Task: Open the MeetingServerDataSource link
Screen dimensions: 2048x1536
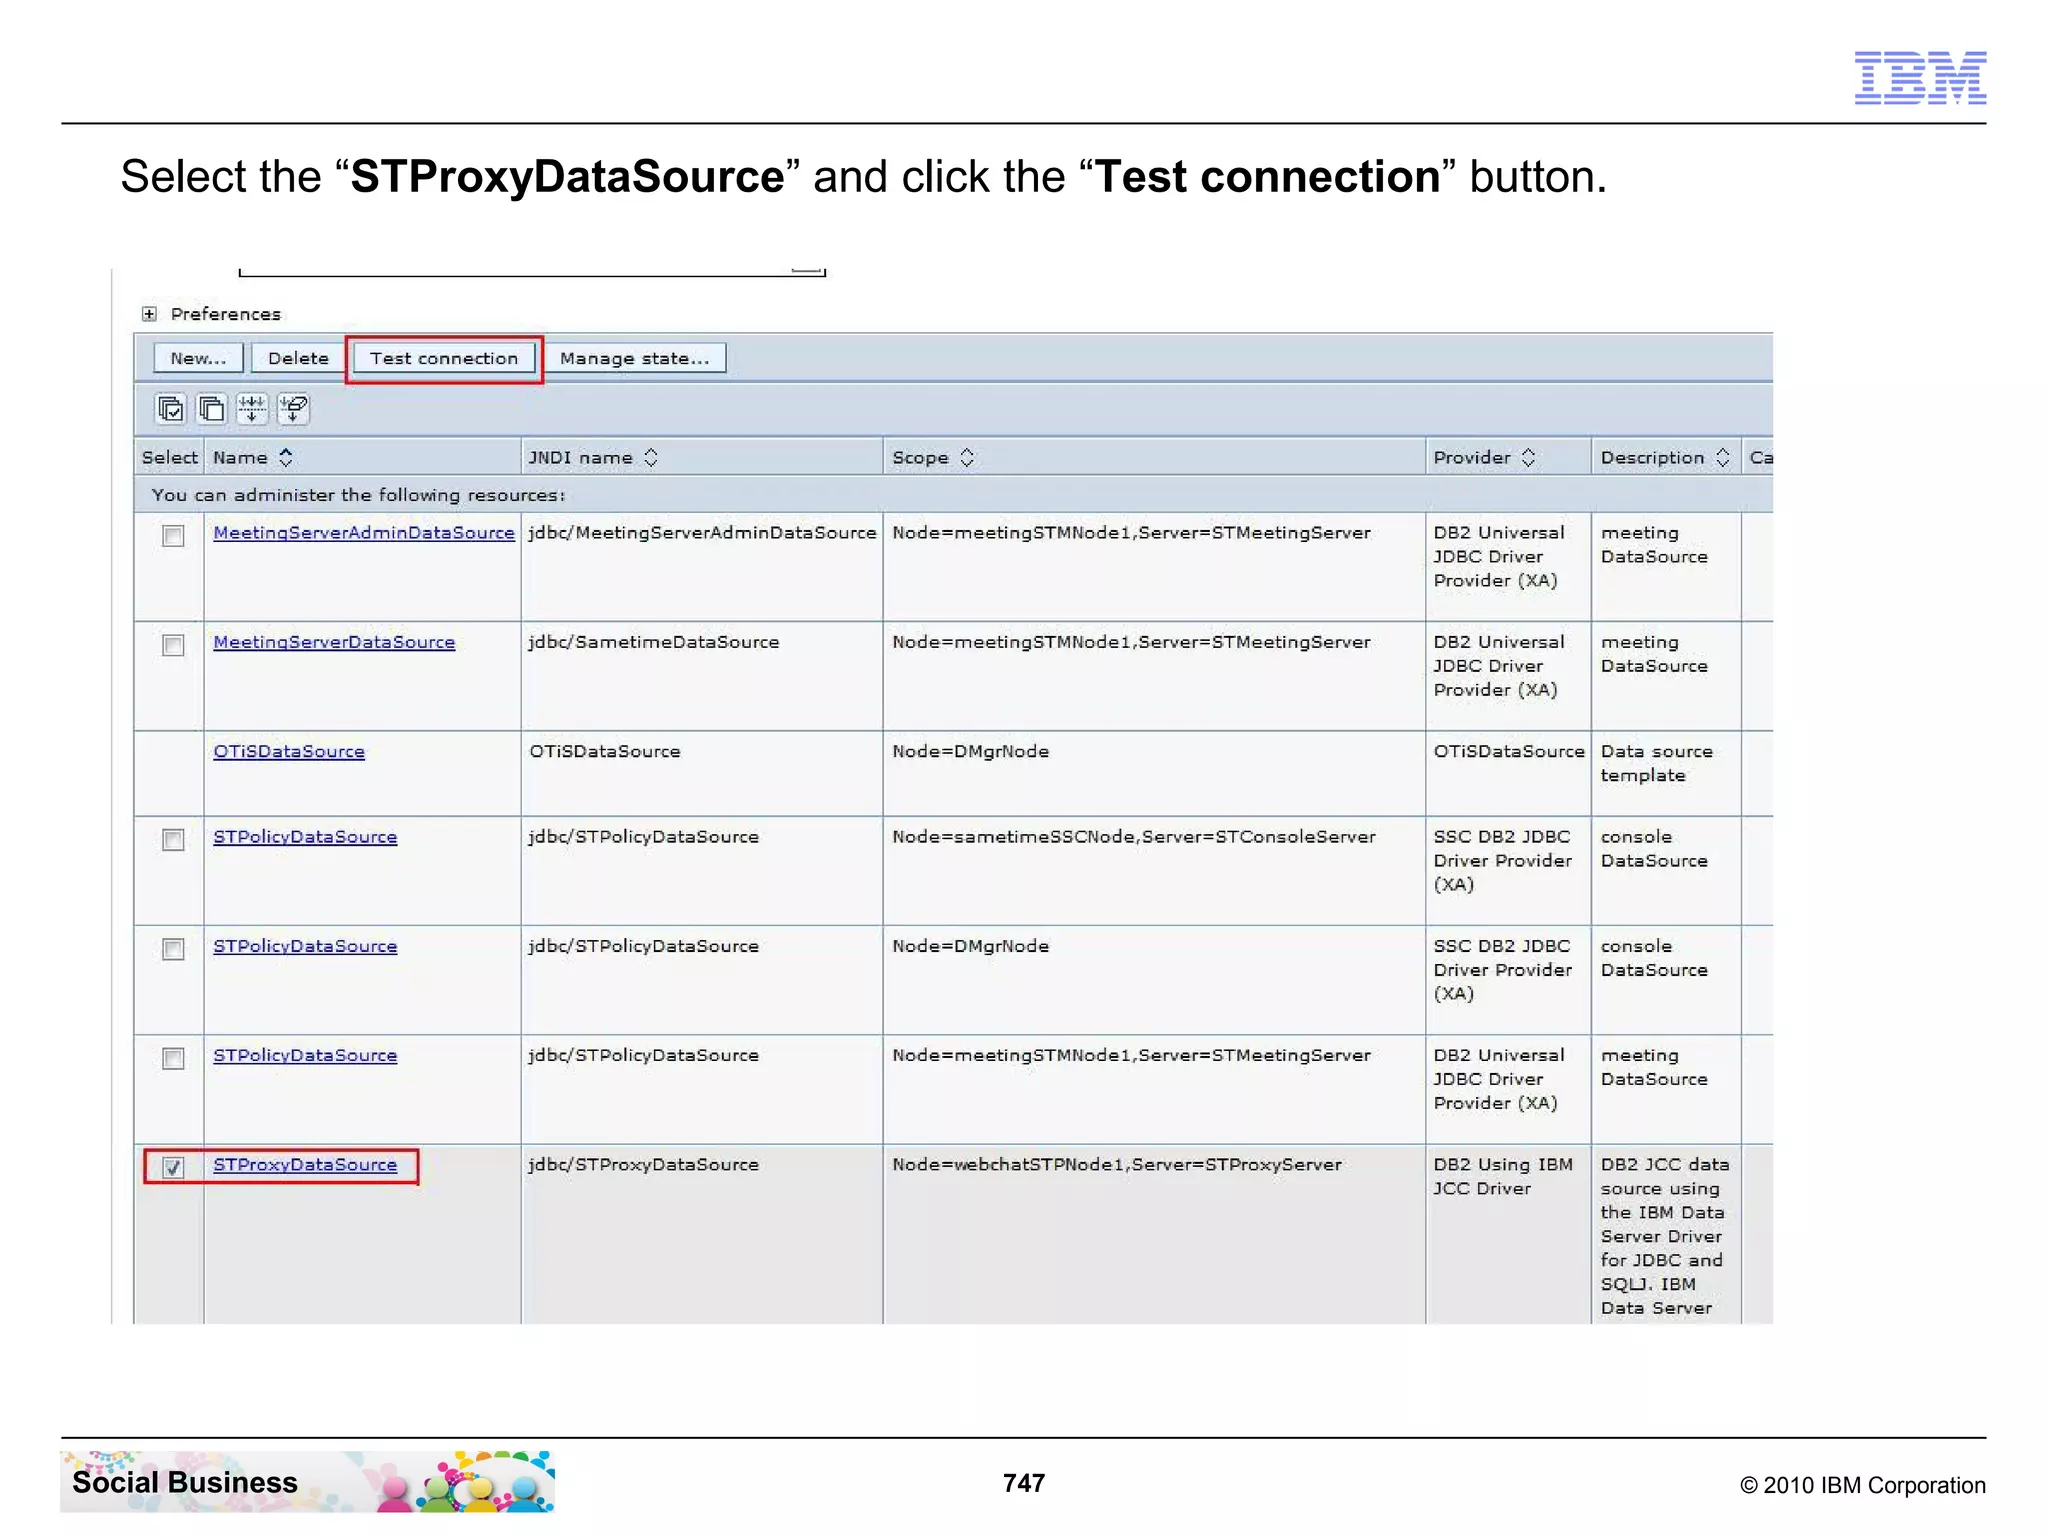Action: (334, 642)
